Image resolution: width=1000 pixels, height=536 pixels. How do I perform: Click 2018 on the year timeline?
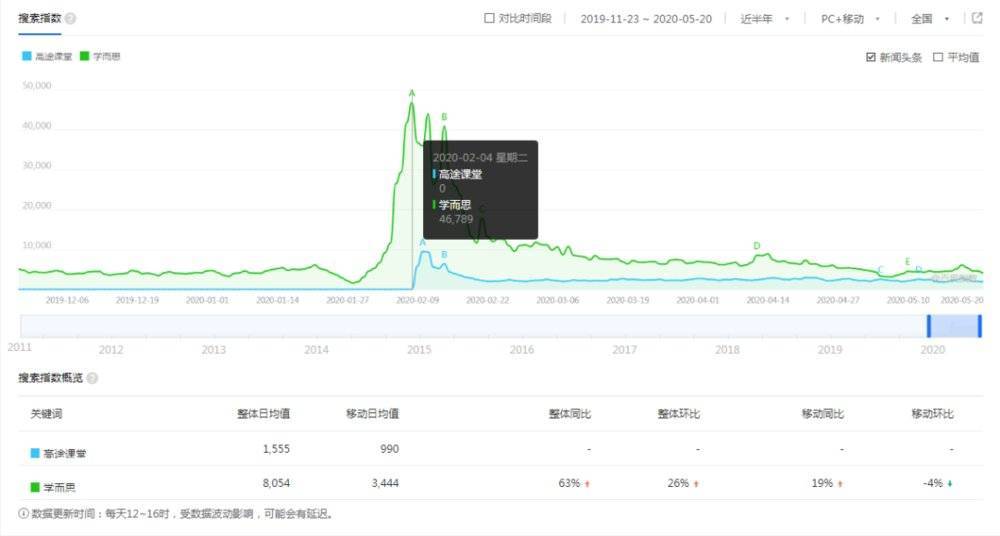click(727, 350)
